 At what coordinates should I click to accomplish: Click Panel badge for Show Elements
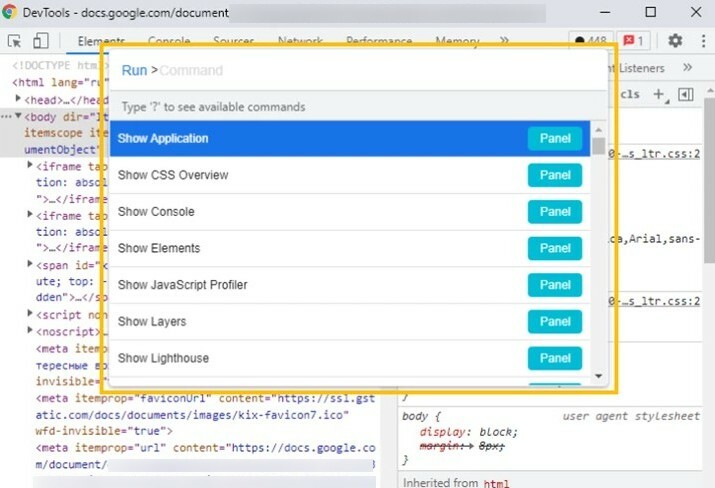click(555, 248)
